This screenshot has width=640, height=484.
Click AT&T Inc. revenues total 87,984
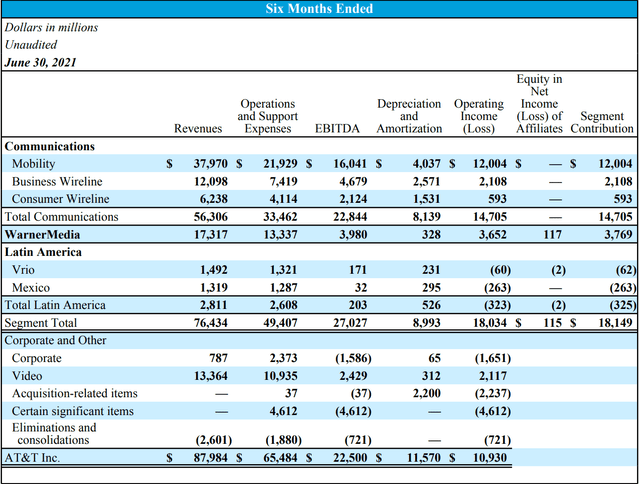[x=210, y=458]
